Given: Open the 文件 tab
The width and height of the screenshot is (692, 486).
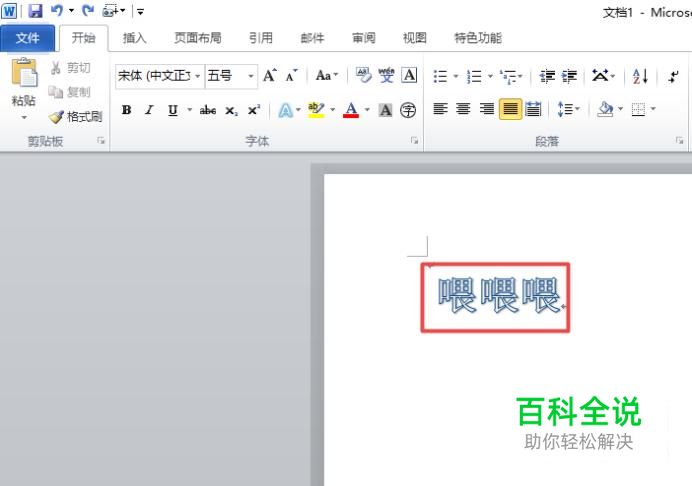Looking at the screenshot, I should point(27,38).
